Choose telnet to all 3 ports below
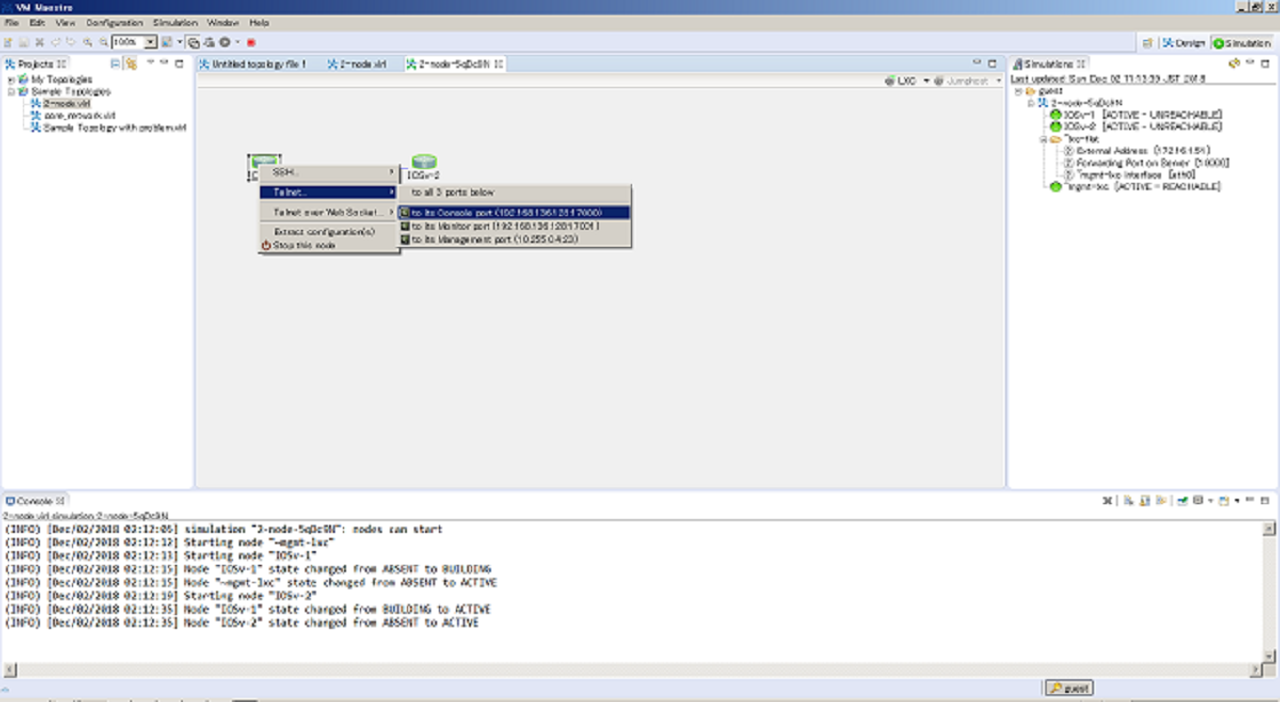1280x720 pixels. click(x=514, y=192)
